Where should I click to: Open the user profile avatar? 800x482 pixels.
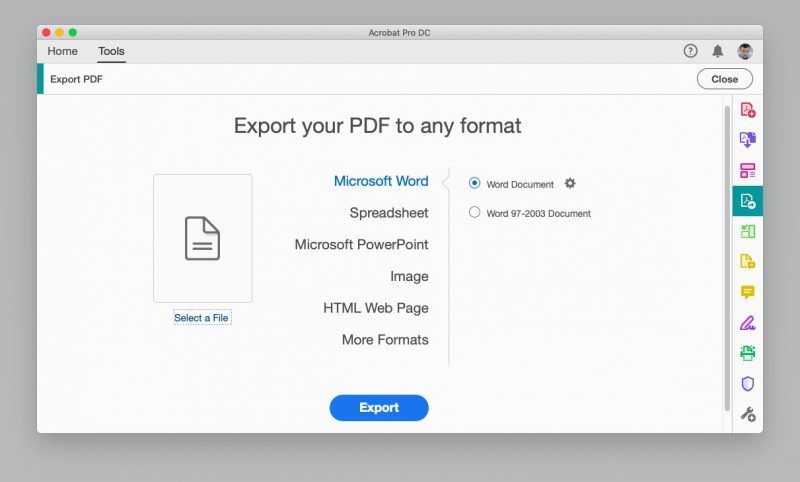[x=745, y=51]
